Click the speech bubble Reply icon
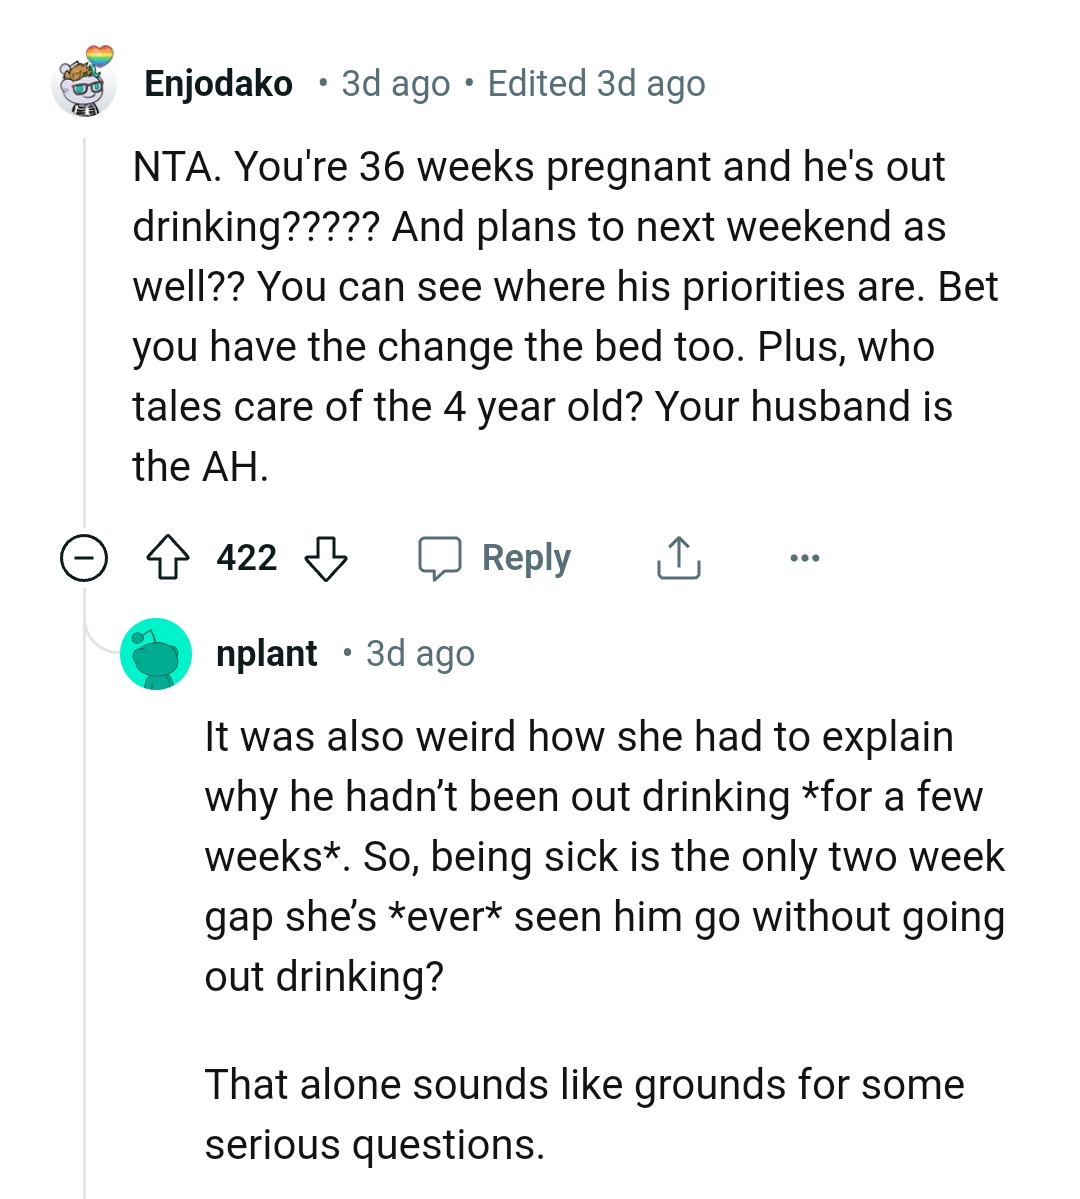The height and width of the screenshot is (1199, 1080). coord(446,558)
